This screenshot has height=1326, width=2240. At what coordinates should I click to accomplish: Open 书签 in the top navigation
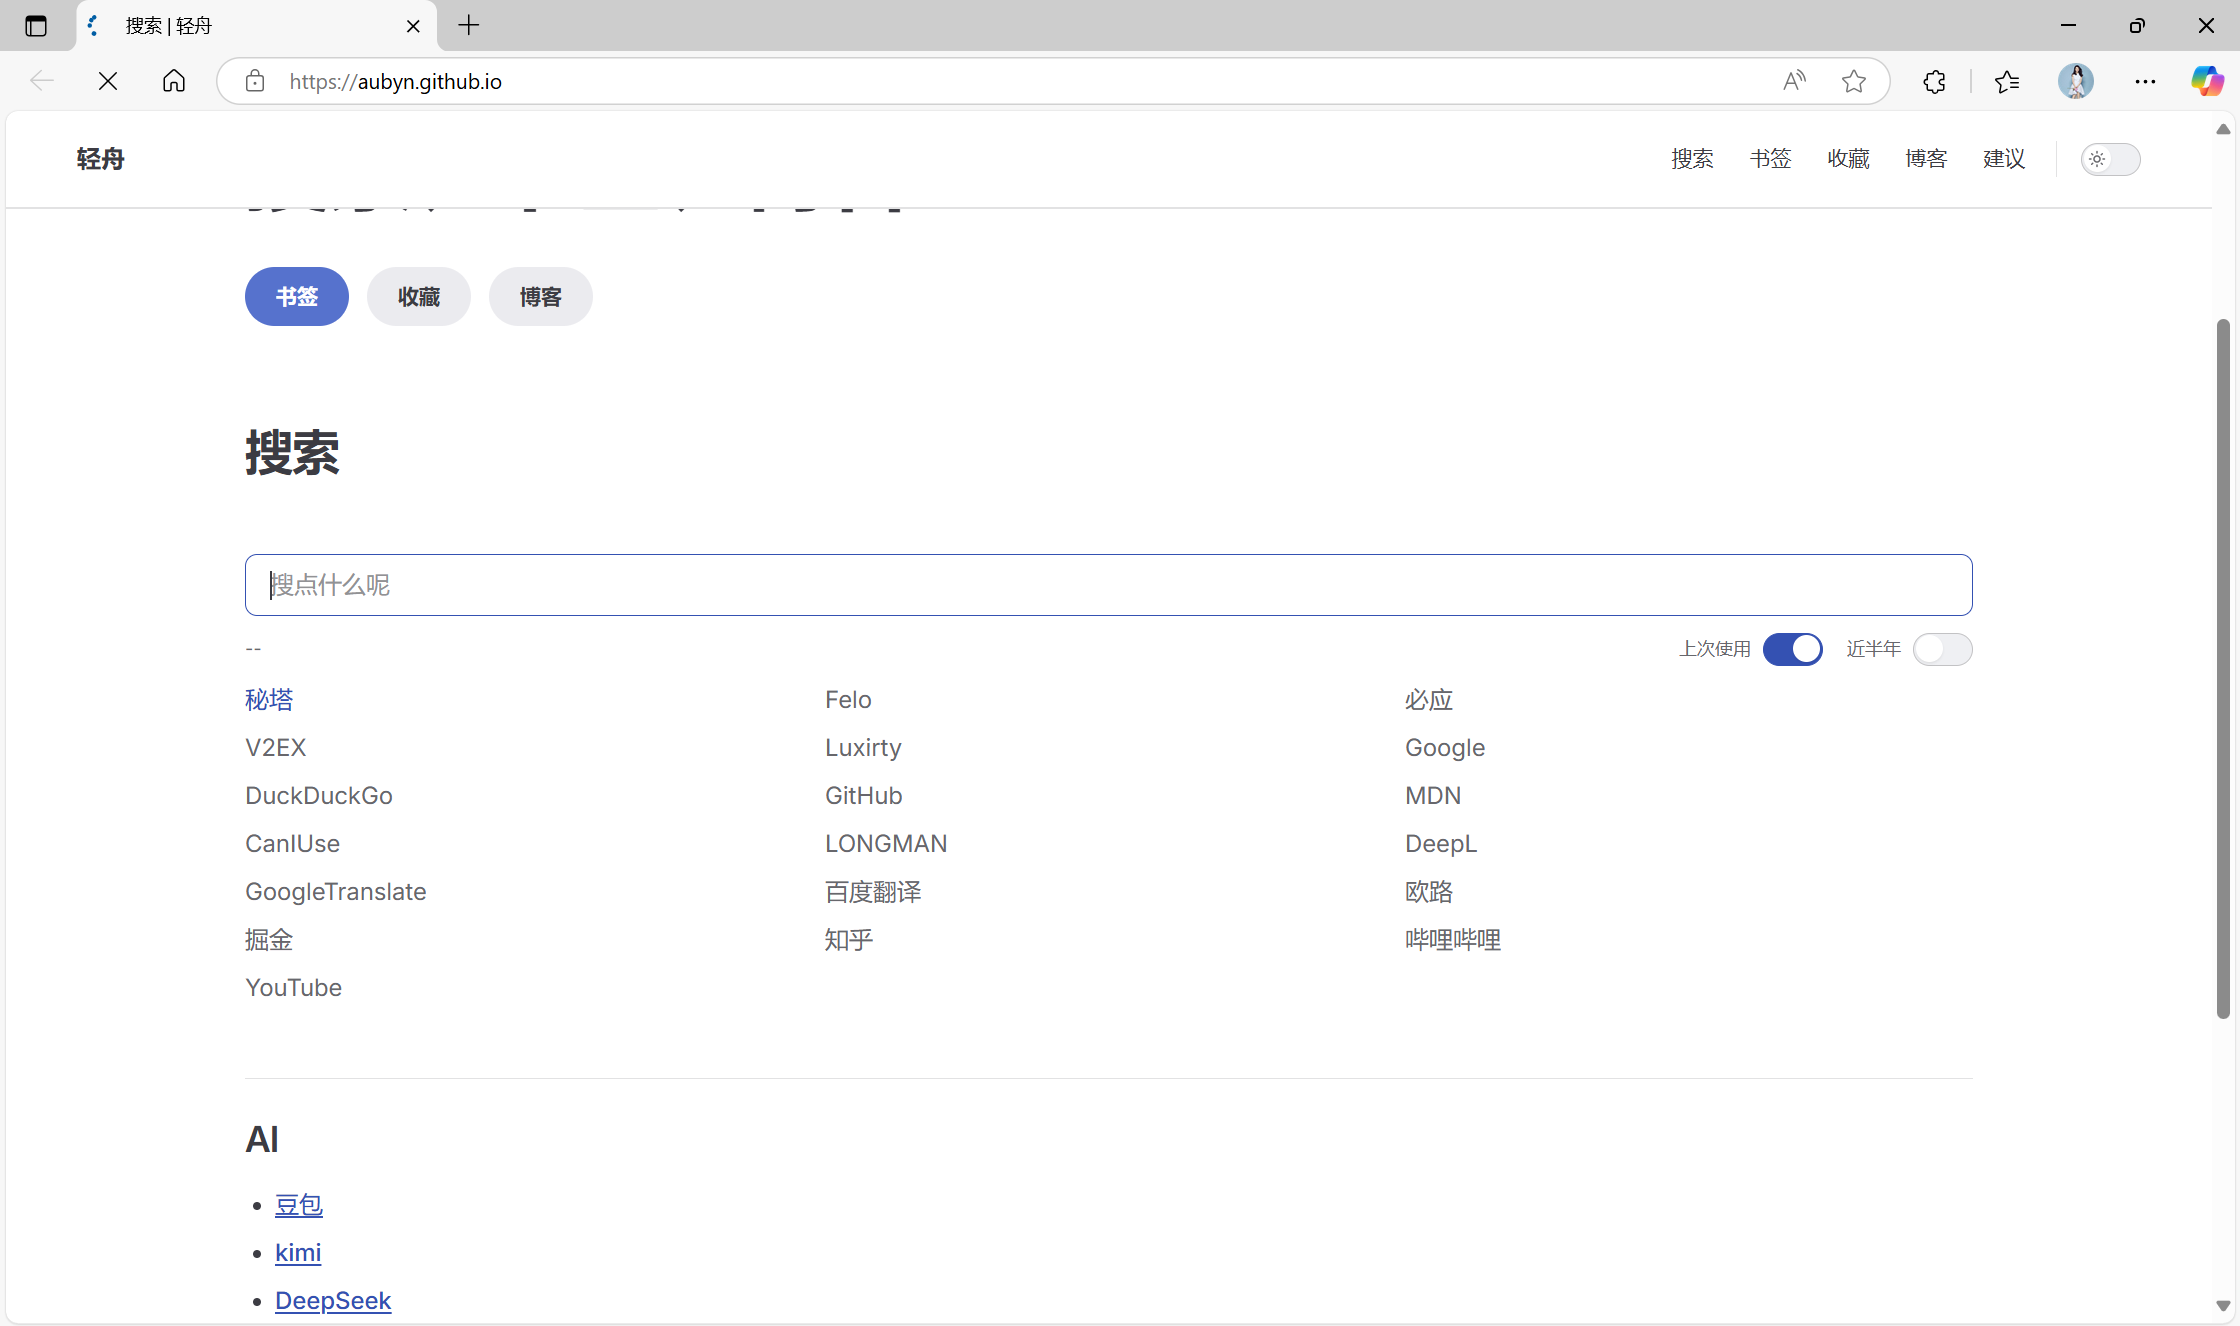(1770, 159)
